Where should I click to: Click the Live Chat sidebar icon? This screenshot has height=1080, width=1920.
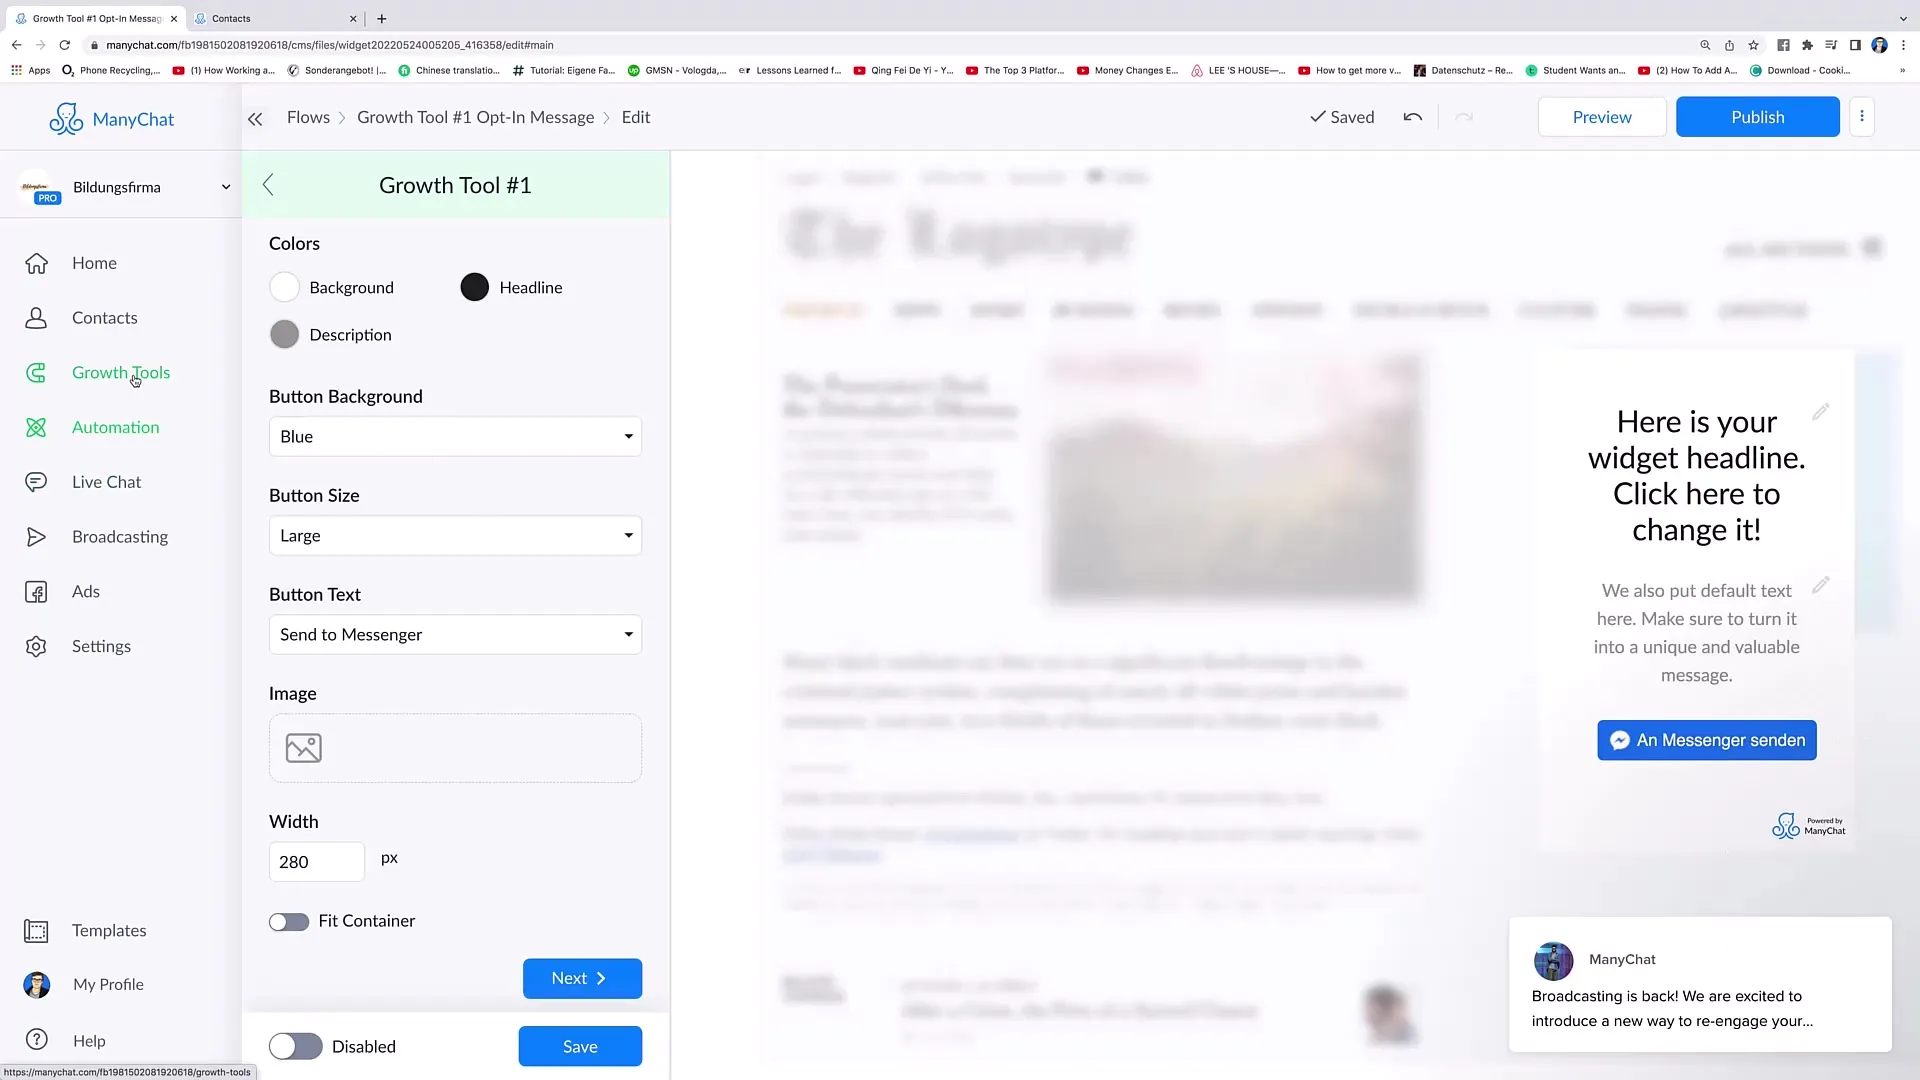36,481
